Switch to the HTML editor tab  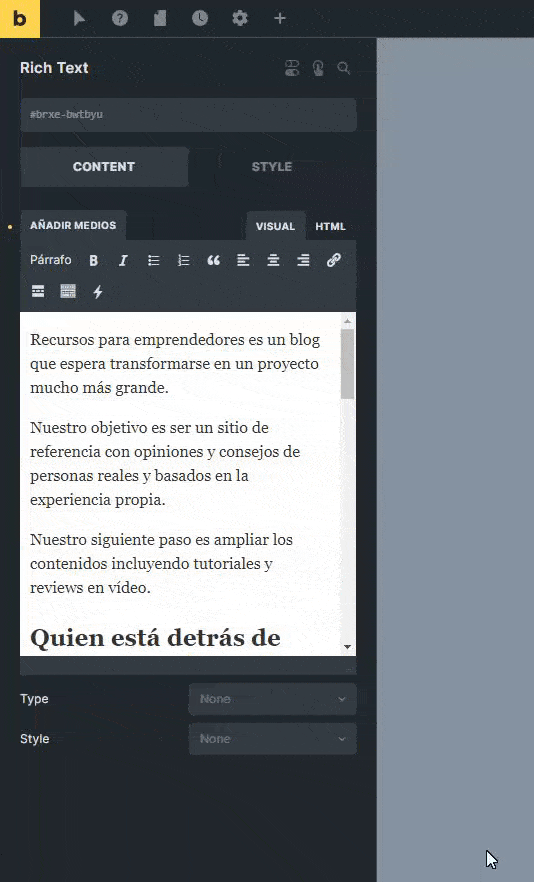[x=330, y=226]
